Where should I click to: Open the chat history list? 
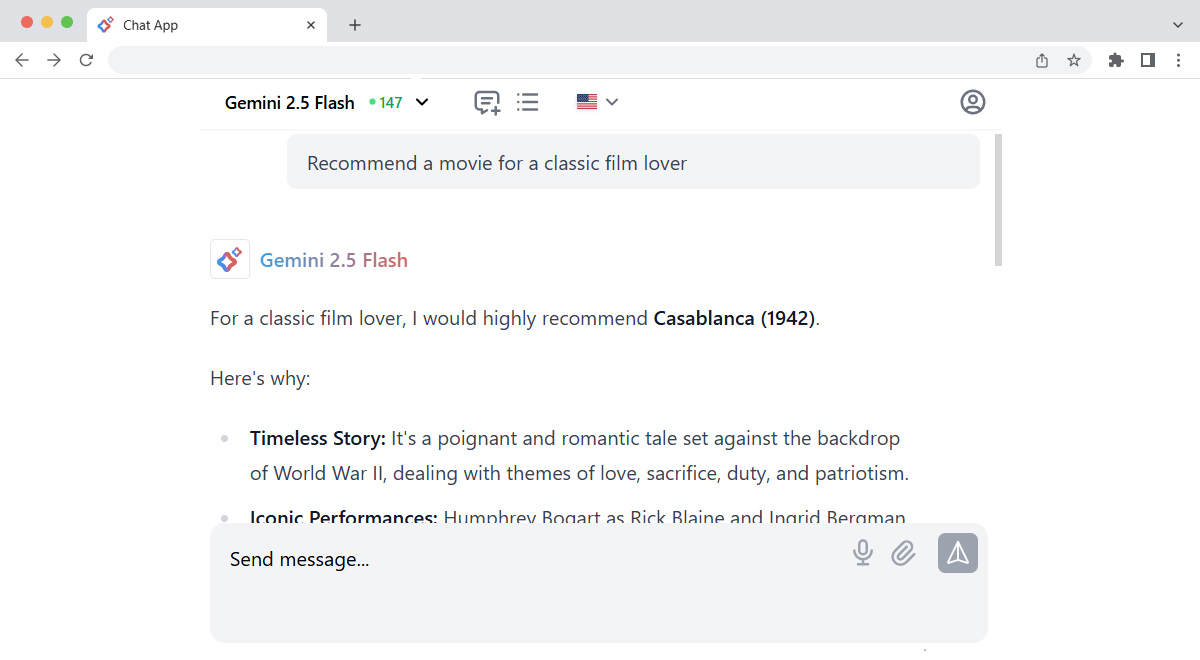528,101
